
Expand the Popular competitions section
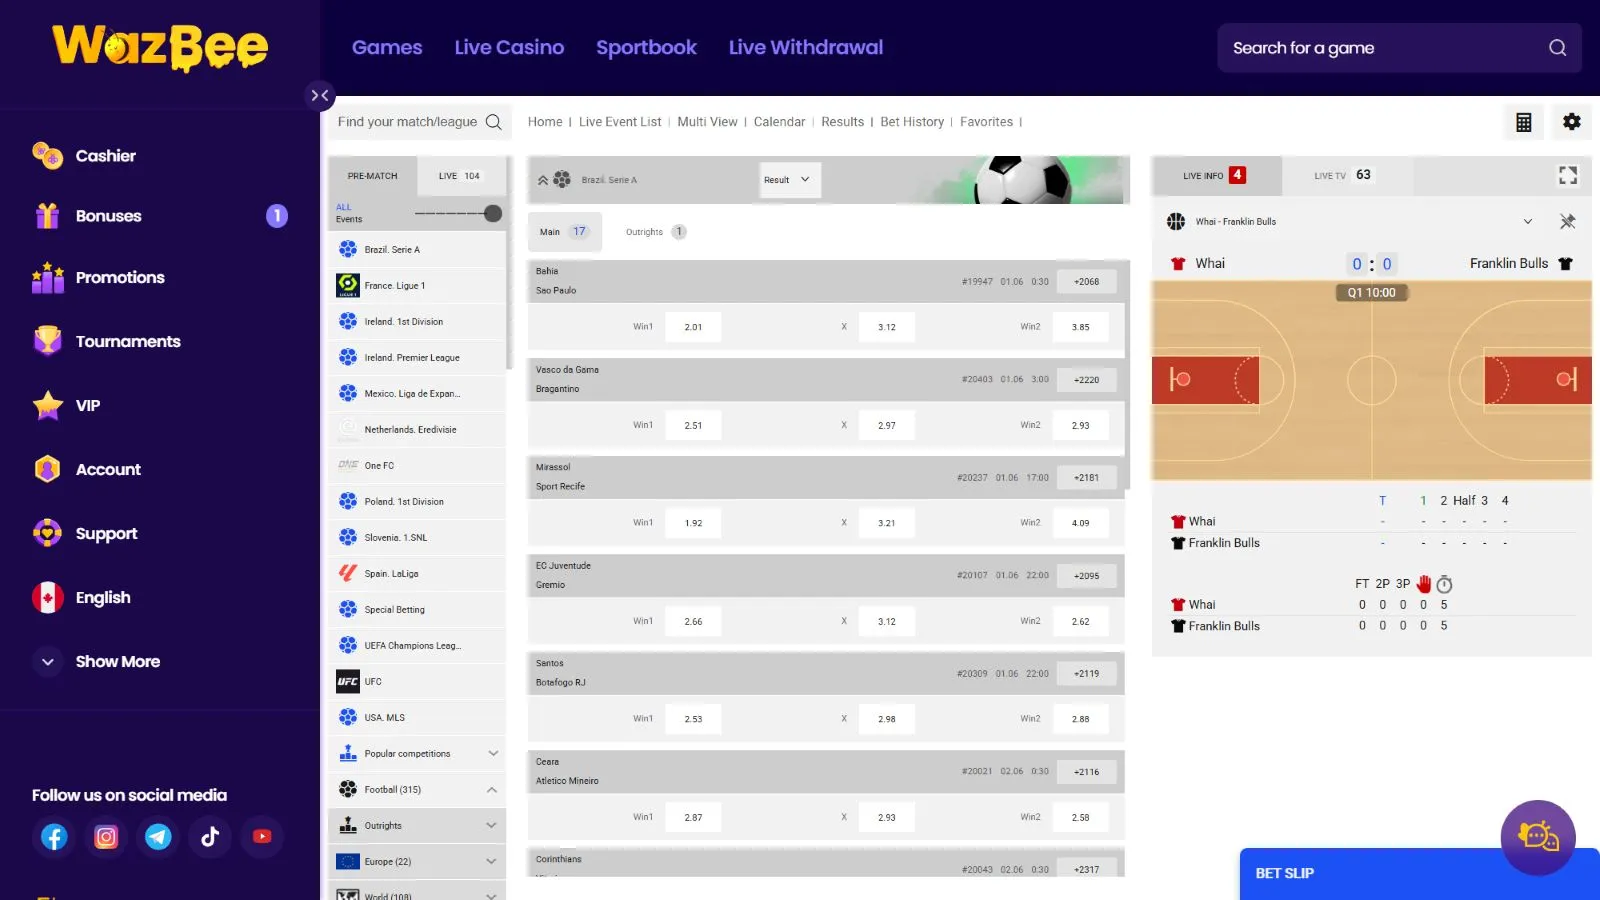point(492,754)
